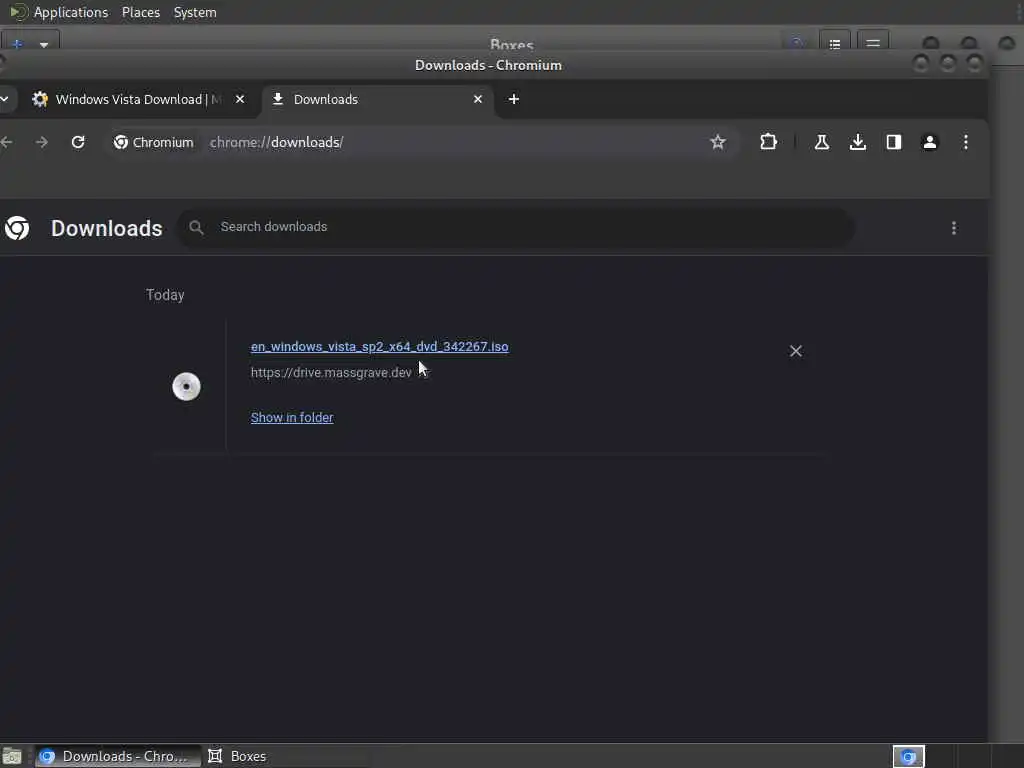
Task: Click Show in folder link
Action: (x=292, y=417)
